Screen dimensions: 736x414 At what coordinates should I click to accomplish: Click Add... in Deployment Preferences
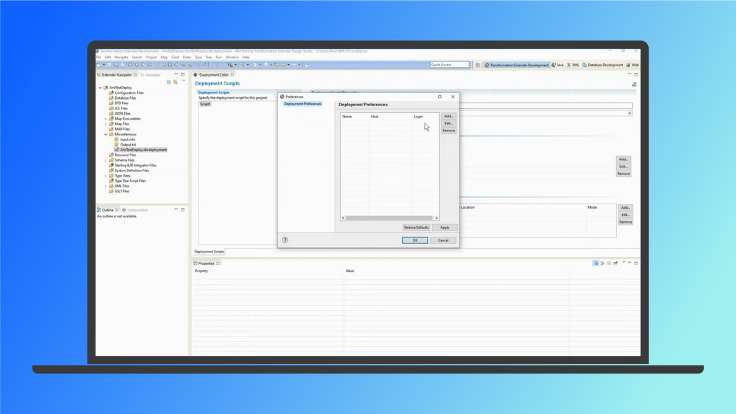pos(449,116)
